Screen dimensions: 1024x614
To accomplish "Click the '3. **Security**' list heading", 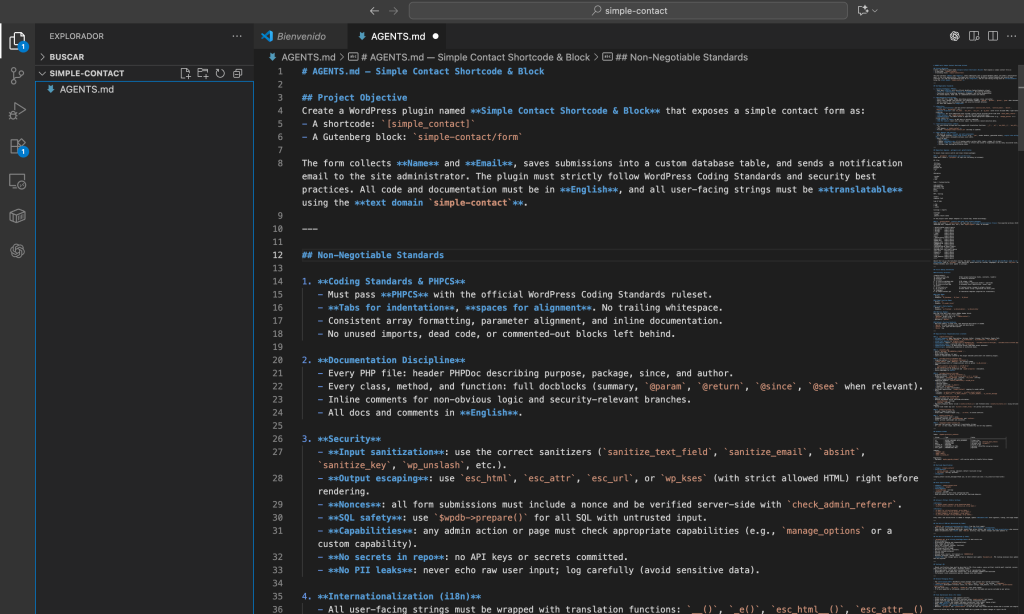I will [x=341, y=439].
